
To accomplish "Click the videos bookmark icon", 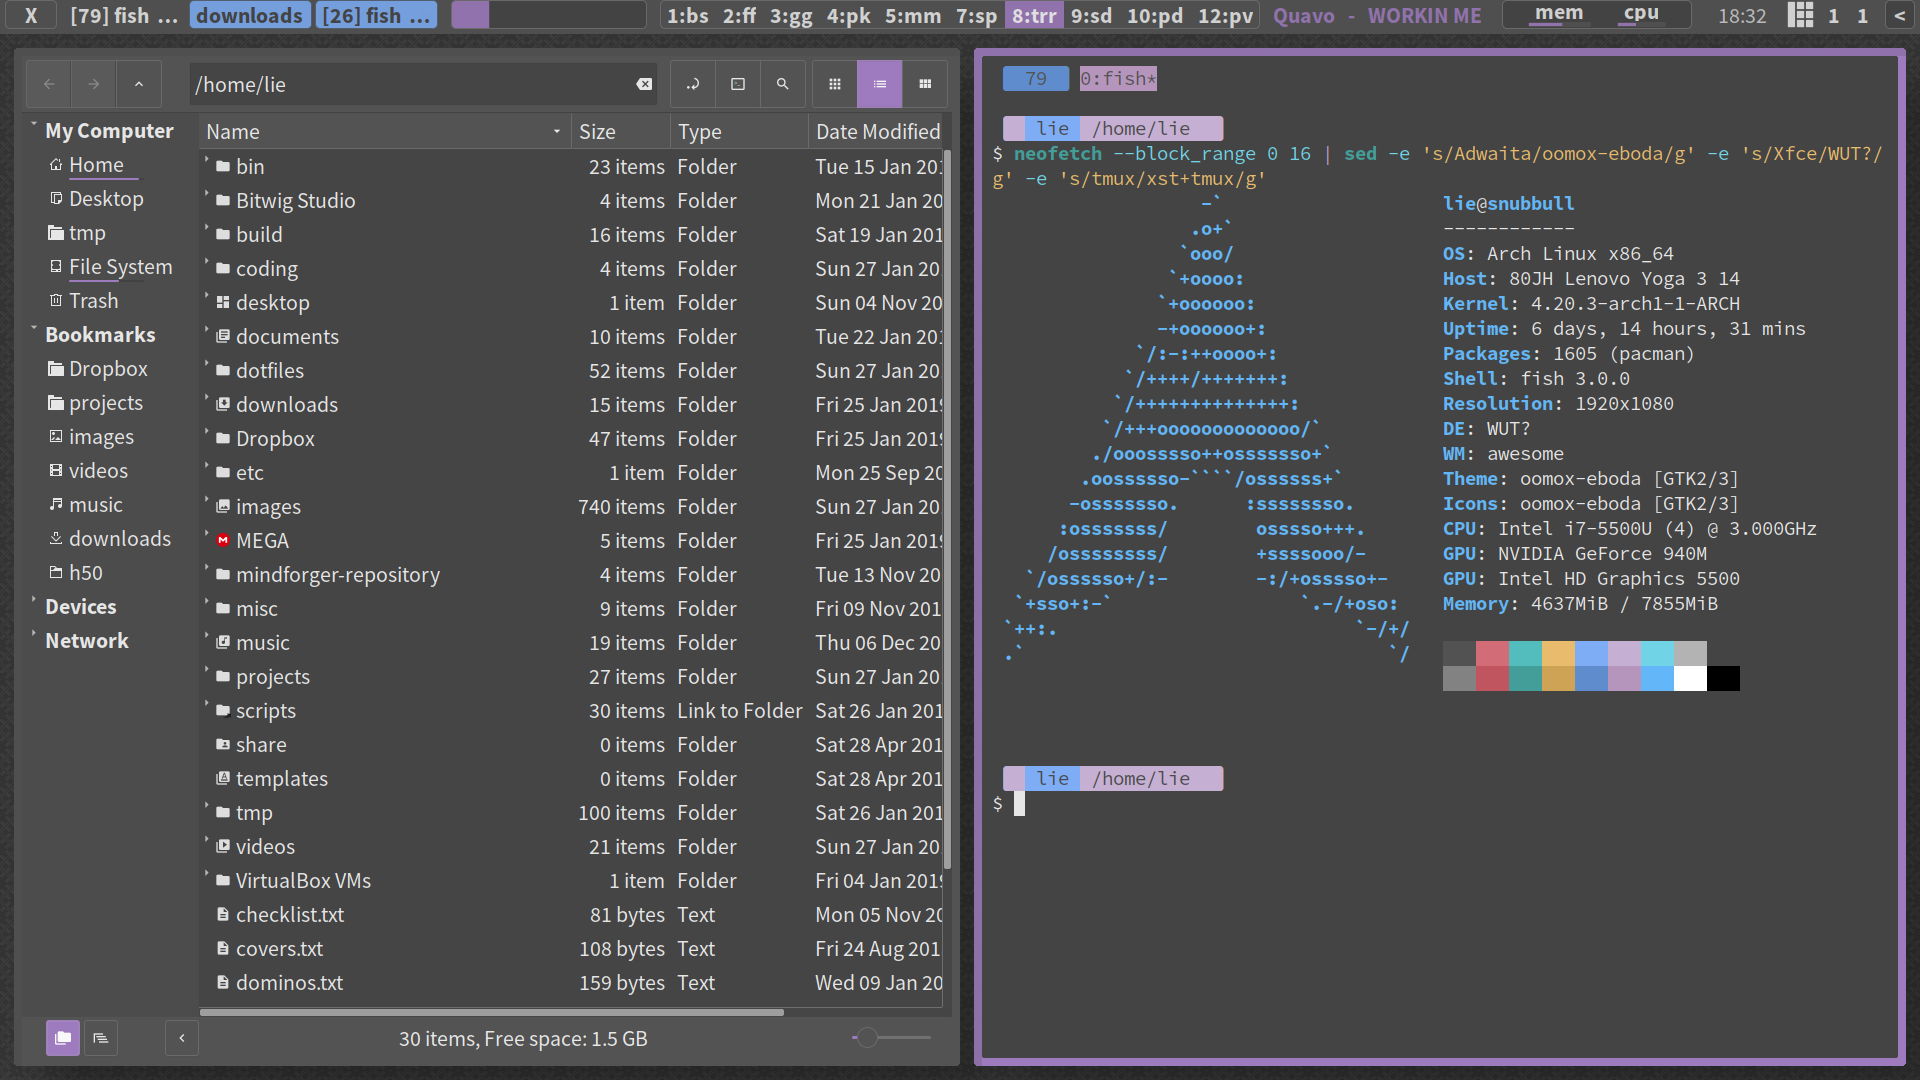I will pyautogui.click(x=56, y=471).
